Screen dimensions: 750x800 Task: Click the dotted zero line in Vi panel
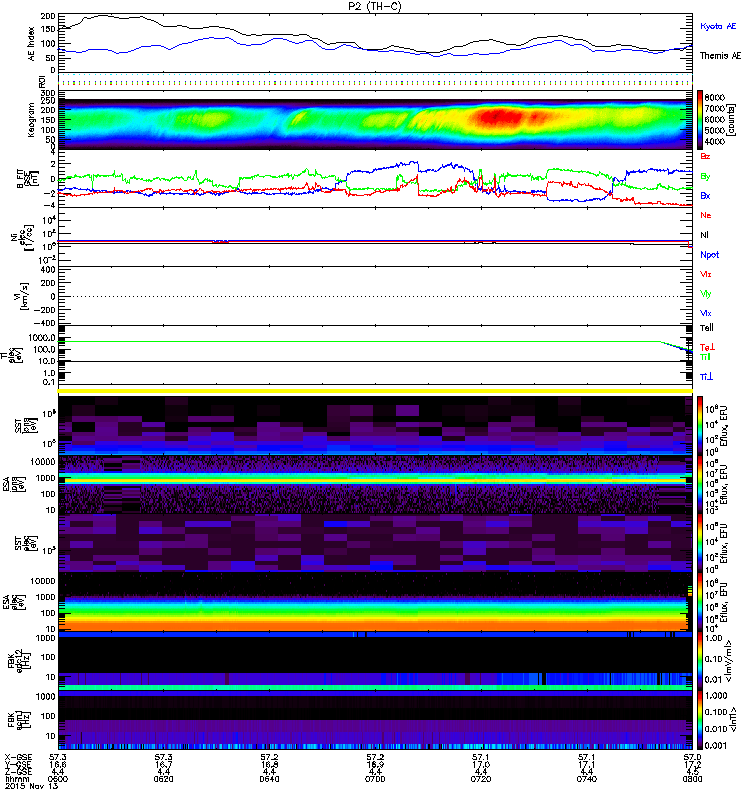point(375,296)
